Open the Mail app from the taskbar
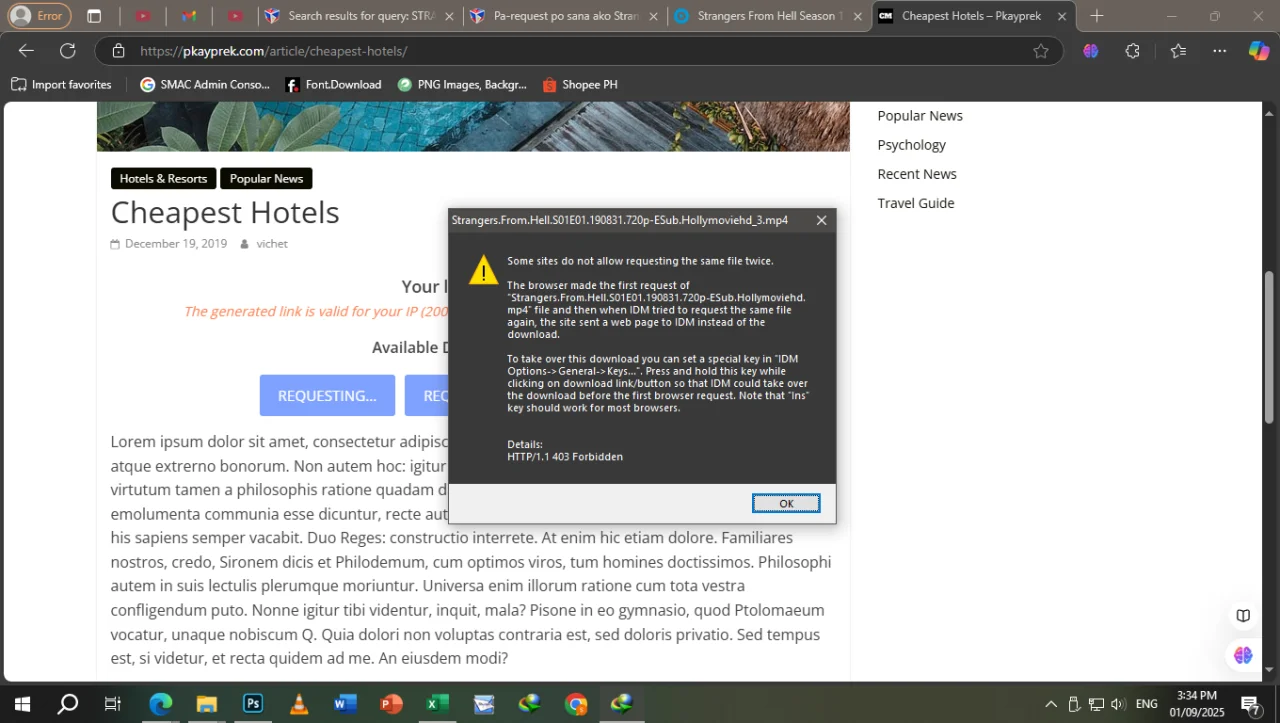The image size is (1280, 723). 484,704
